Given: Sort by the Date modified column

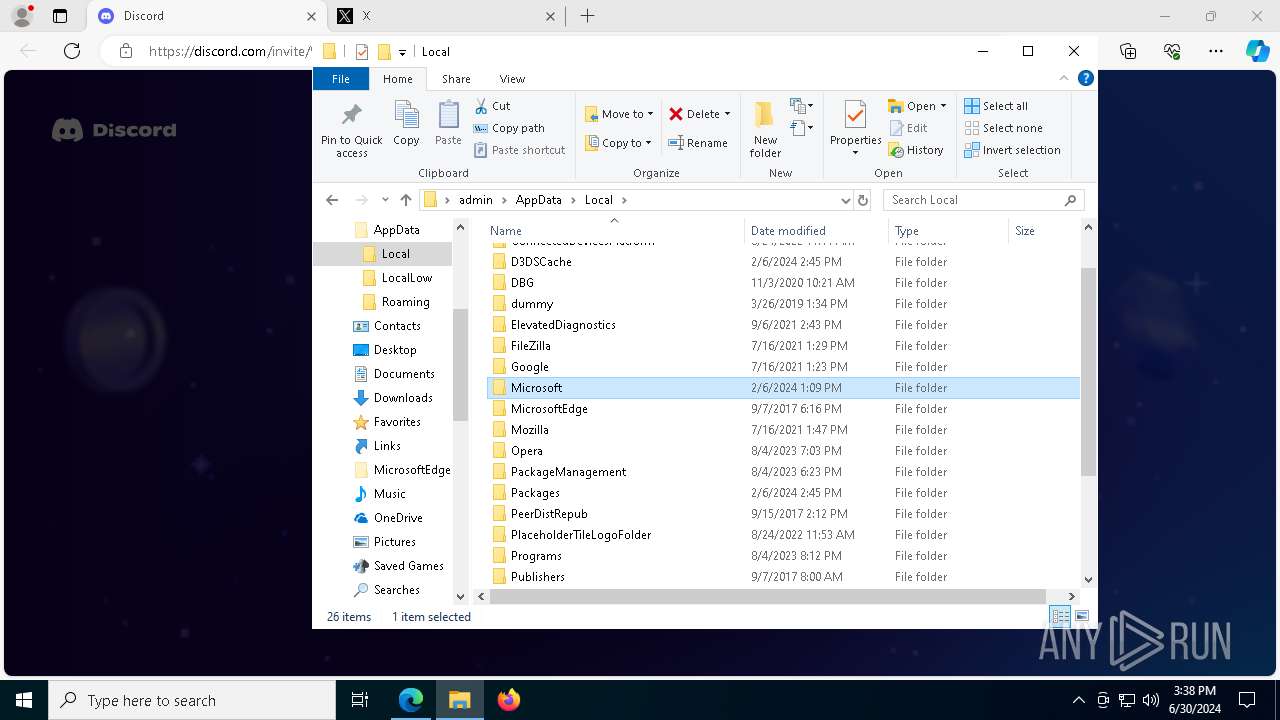Looking at the screenshot, I should point(817,231).
